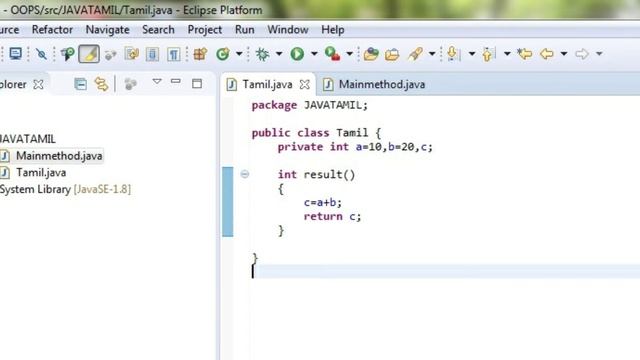Open the Window menu
640x360 pixels.
288,30
